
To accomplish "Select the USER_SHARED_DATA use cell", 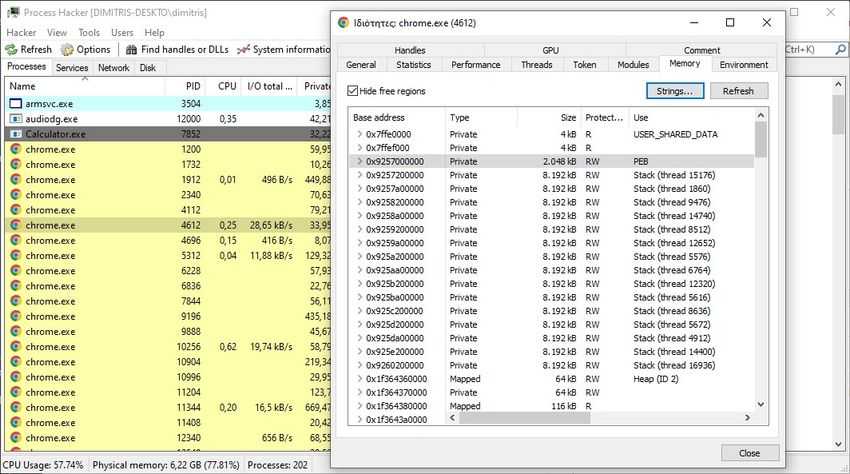I will (x=675, y=134).
